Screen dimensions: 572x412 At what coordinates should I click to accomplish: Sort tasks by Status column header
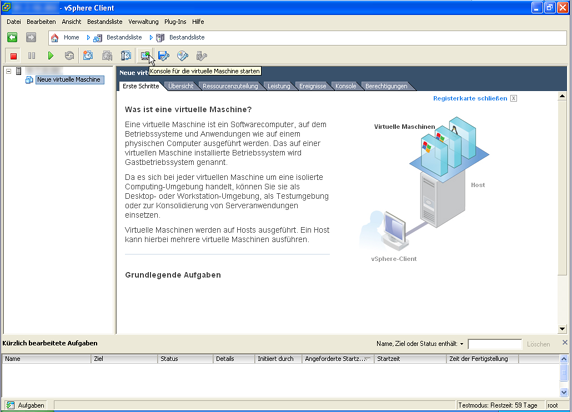185,359
